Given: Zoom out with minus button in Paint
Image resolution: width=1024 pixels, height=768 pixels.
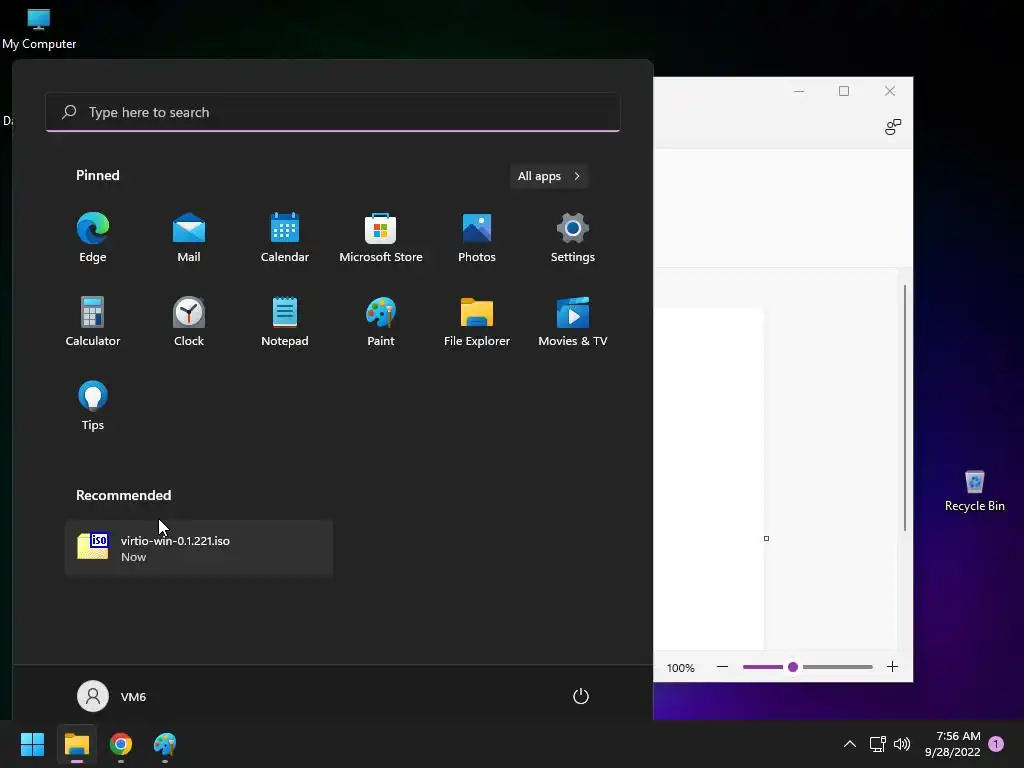Looking at the screenshot, I should click(x=722, y=667).
